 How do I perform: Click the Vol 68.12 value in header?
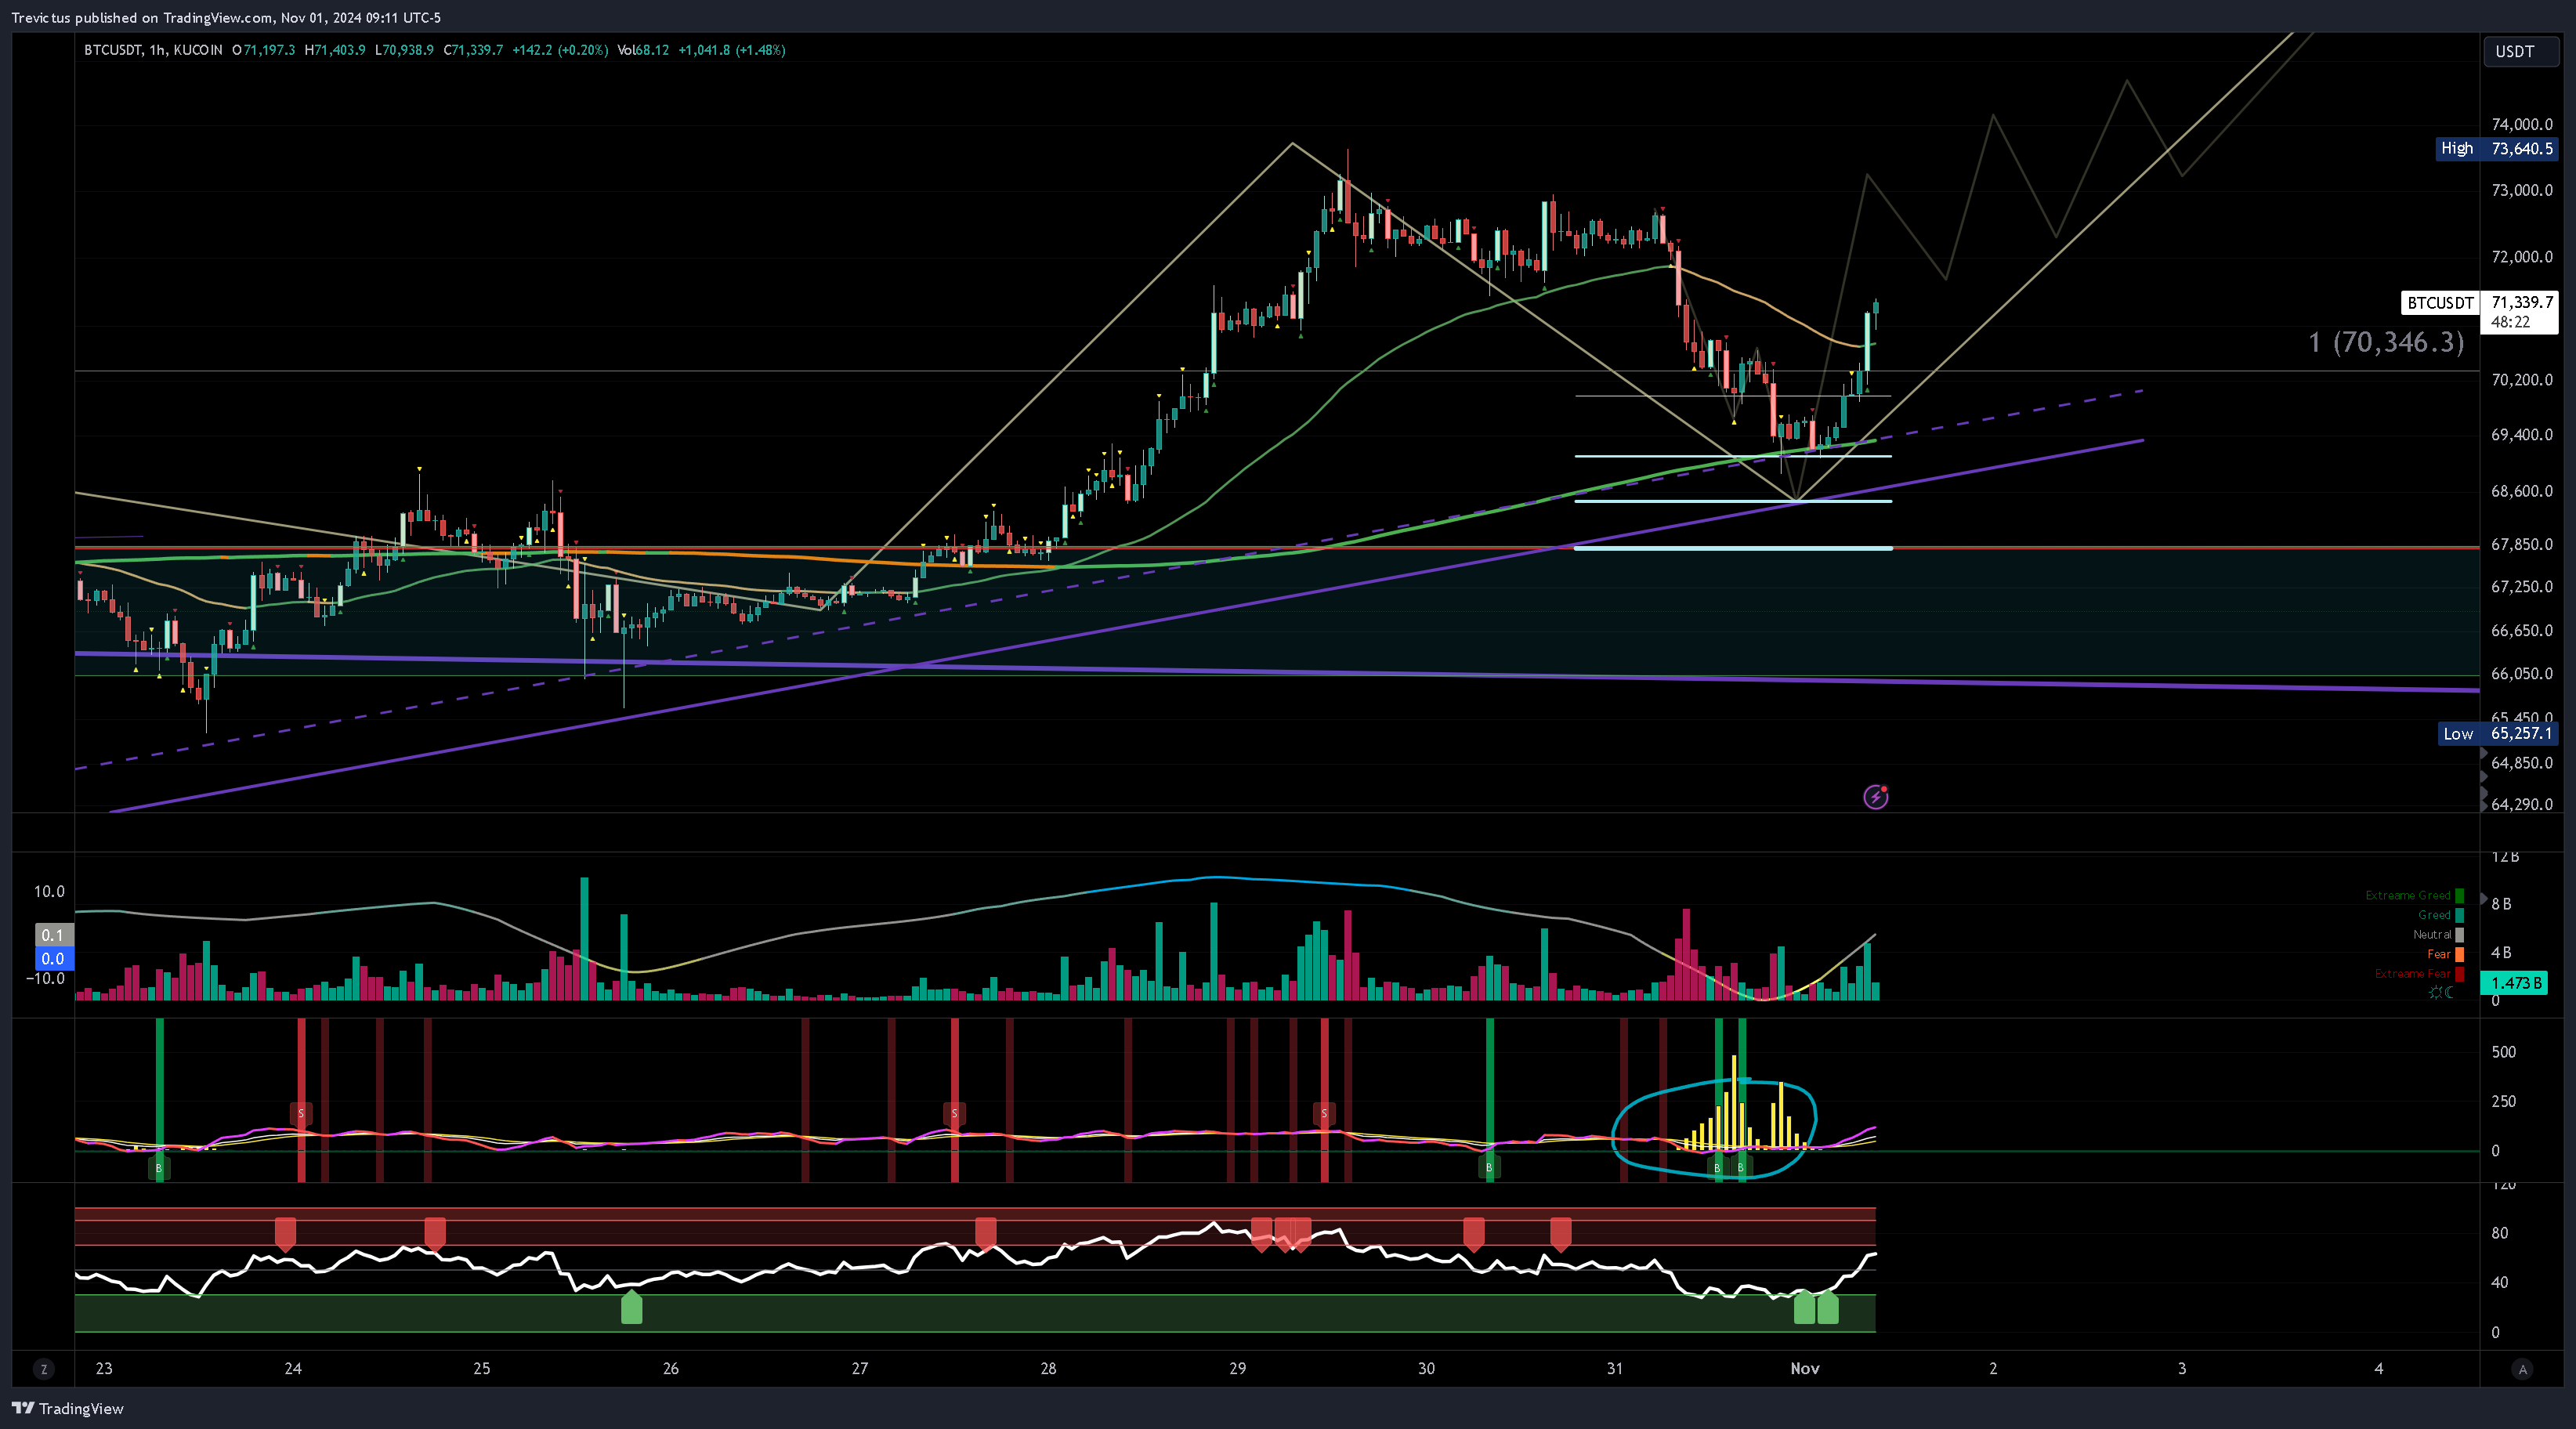(x=643, y=50)
